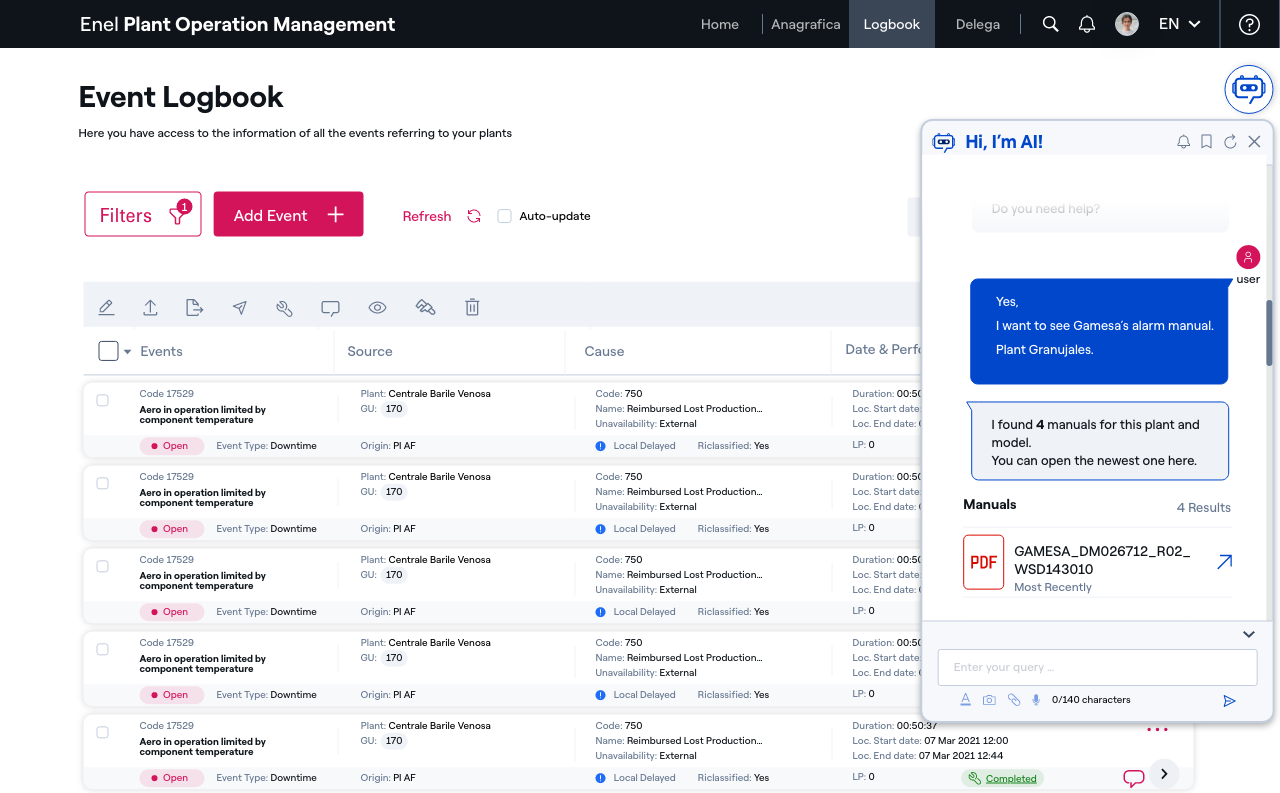Click the "I found 4 manuals" AI reply
This screenshot has height=793, width=1280.
coord(1100,442)
